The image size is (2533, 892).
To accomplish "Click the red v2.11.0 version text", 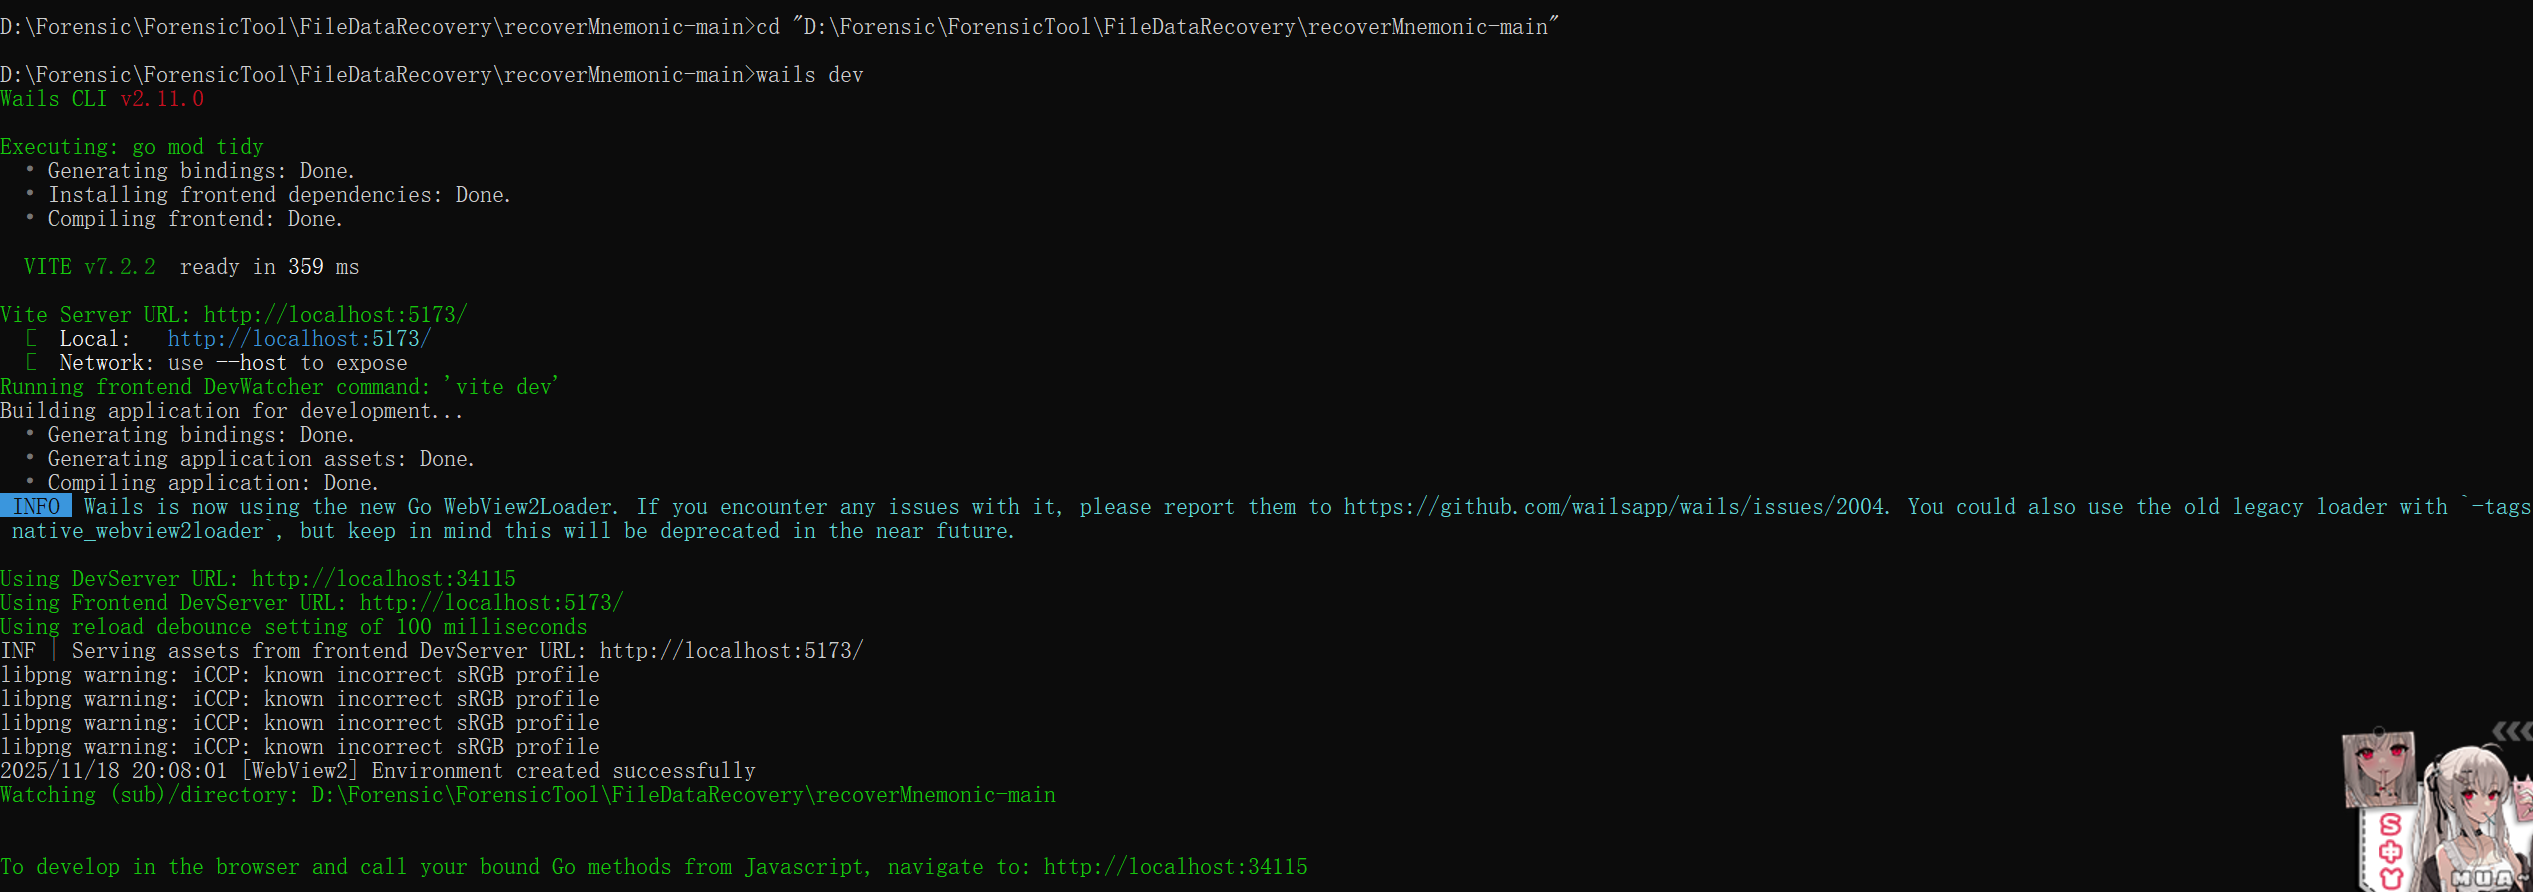I will 162,99.
